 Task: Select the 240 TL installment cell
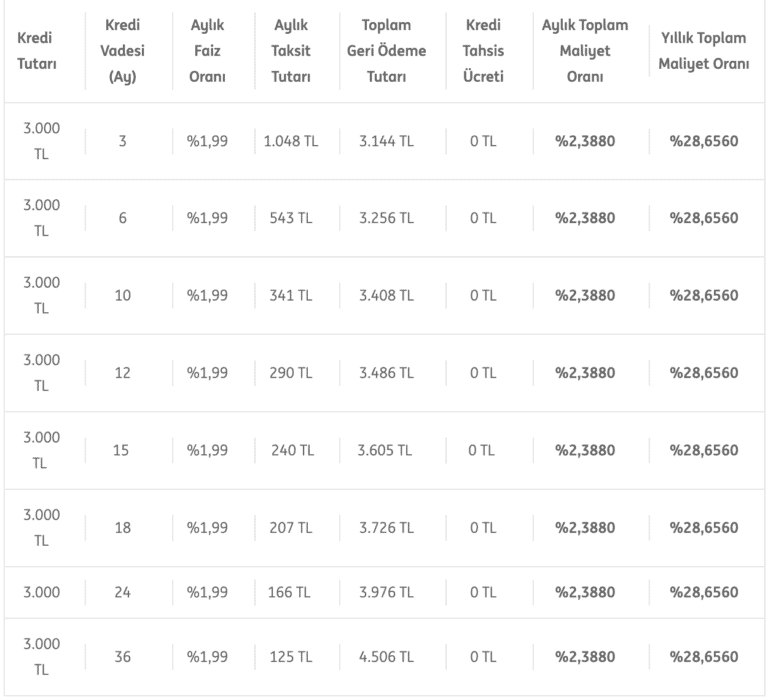290,450
